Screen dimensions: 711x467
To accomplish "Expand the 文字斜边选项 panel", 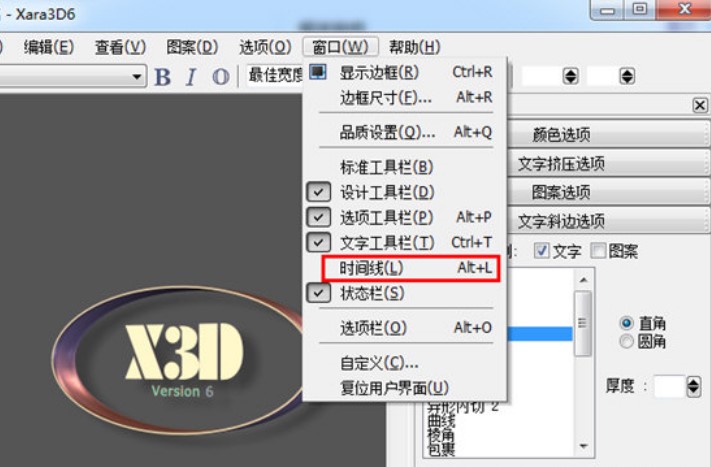I will point(608,221).
